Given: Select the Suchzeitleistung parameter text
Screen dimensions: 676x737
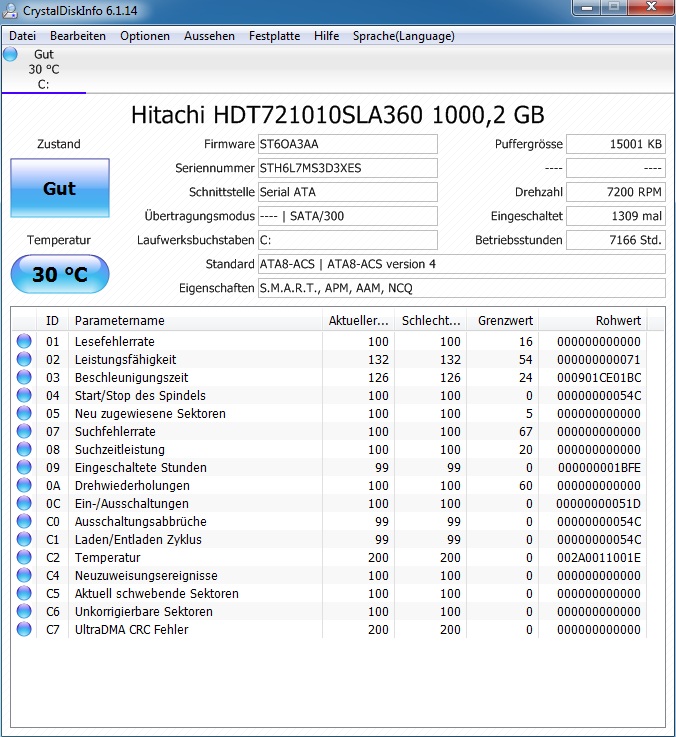Looking at the screenshot, I should pos(120,449).
